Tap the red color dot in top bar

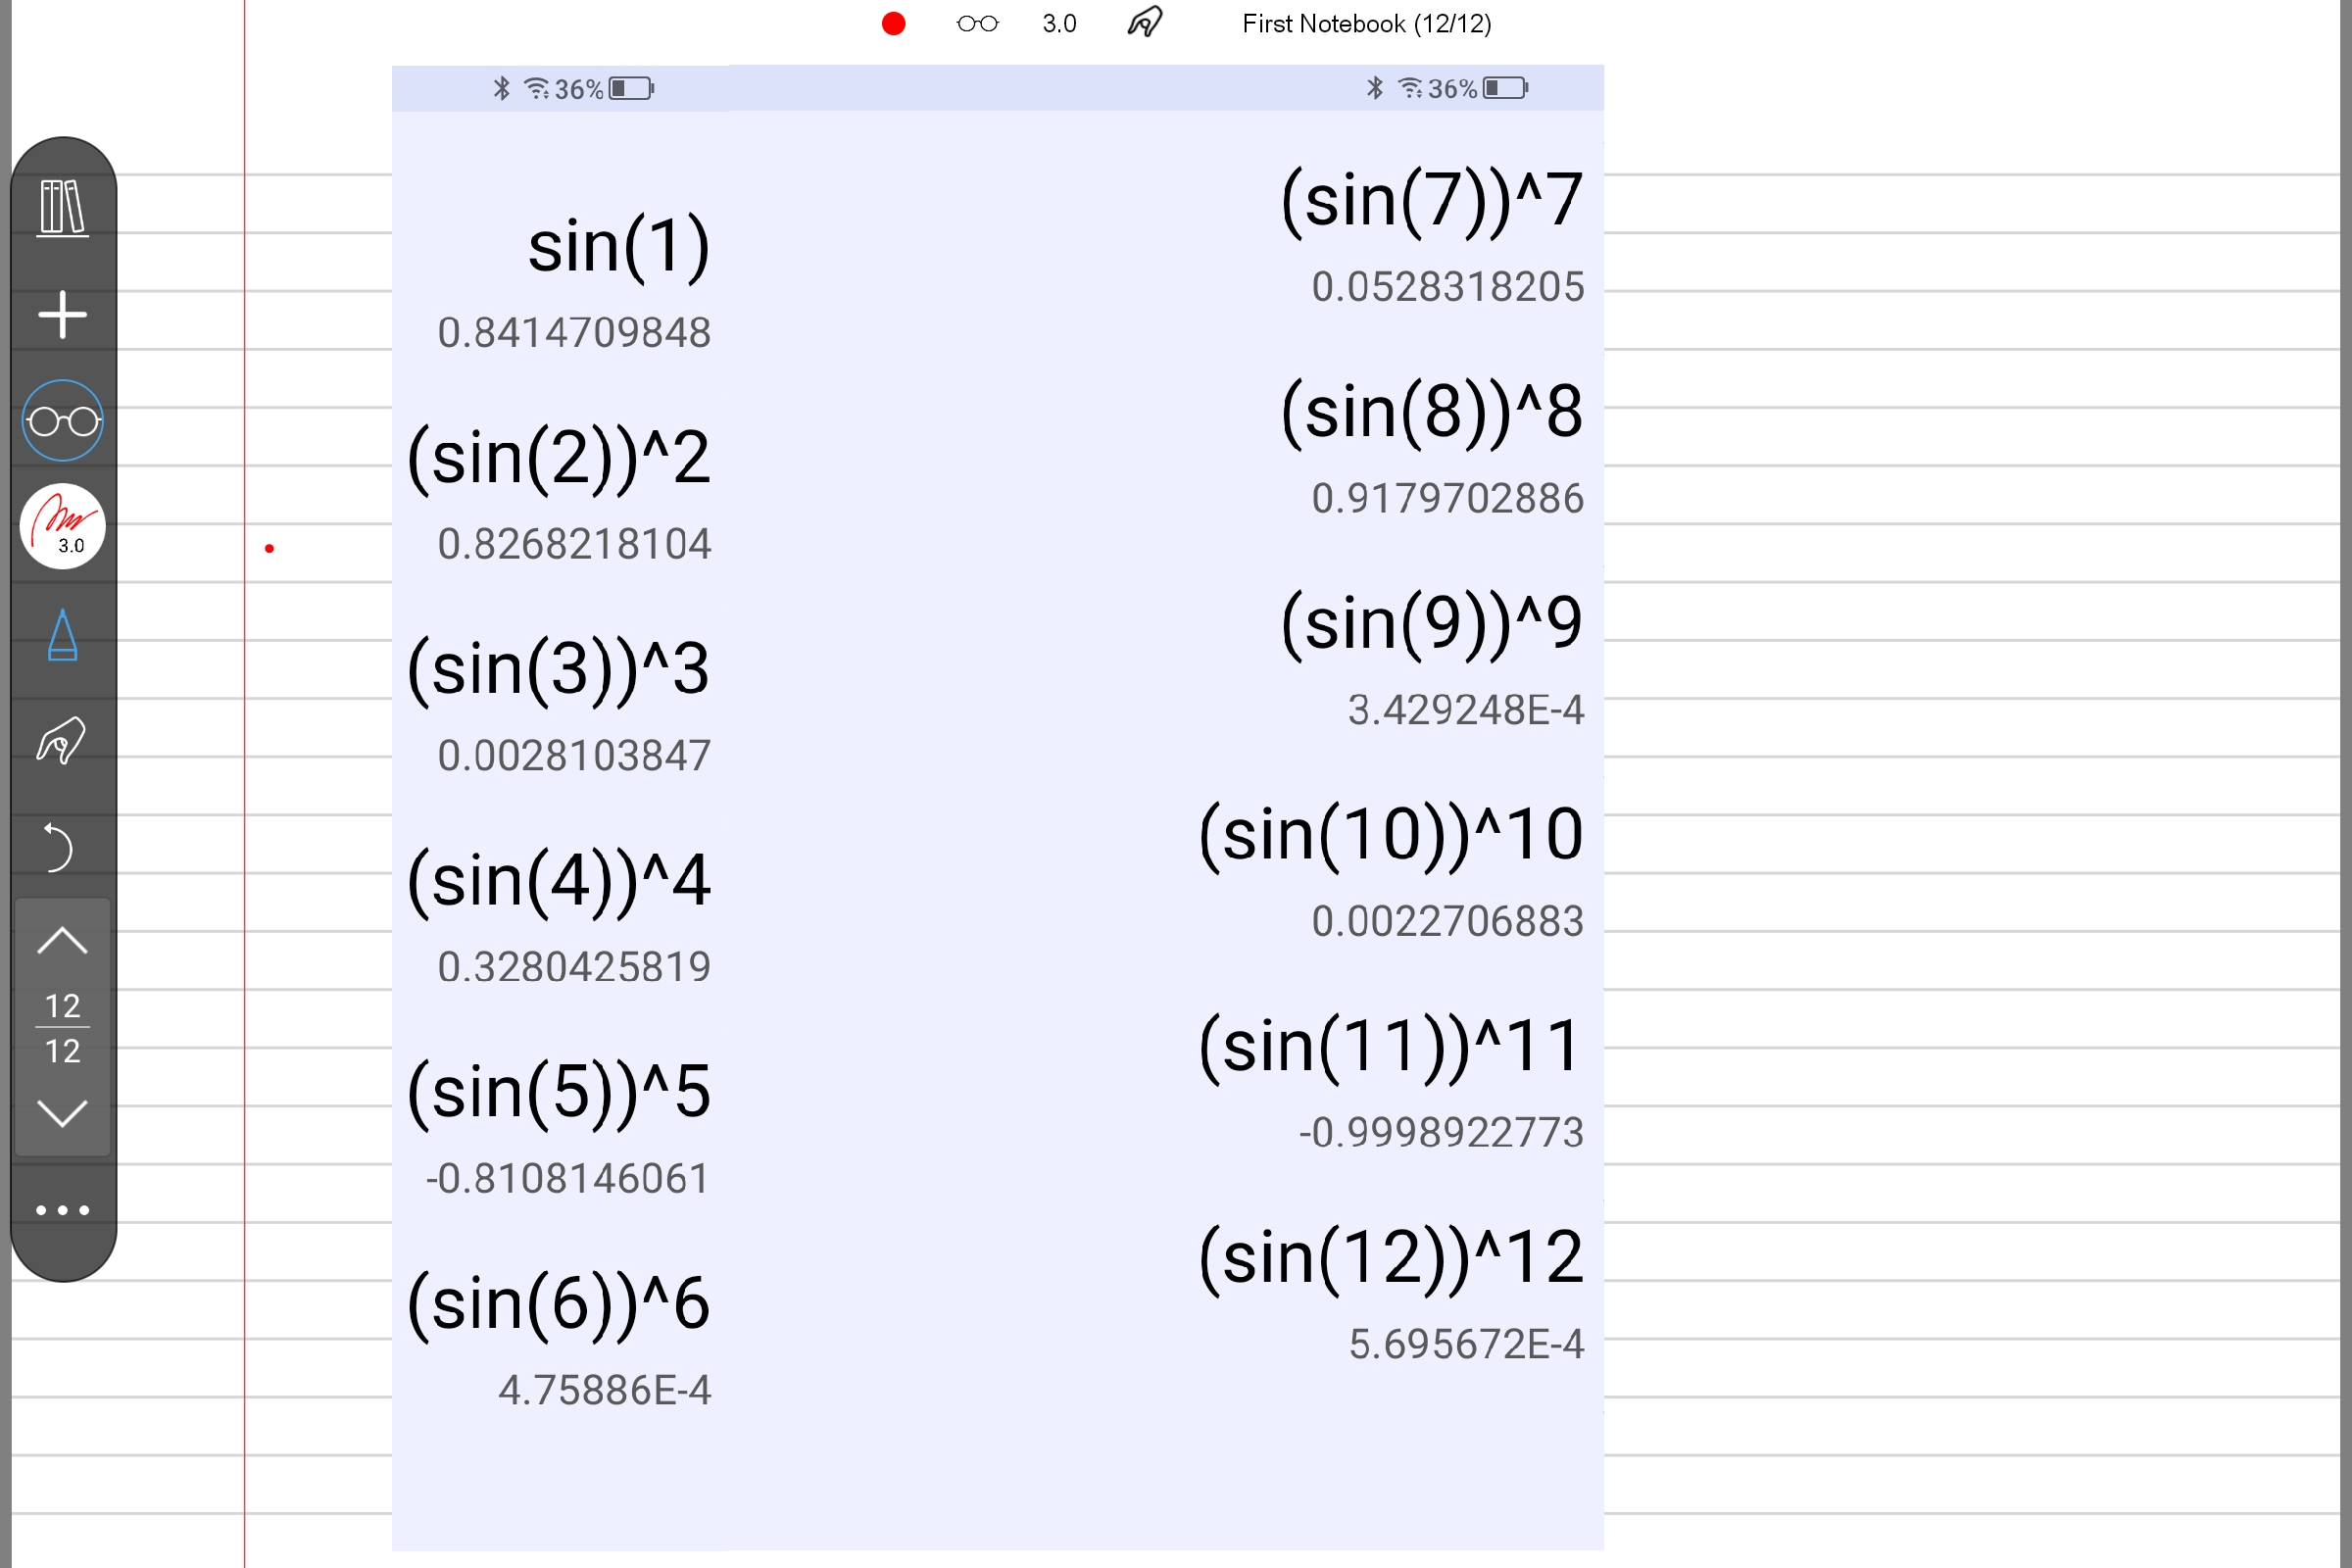tap(894, 24)
